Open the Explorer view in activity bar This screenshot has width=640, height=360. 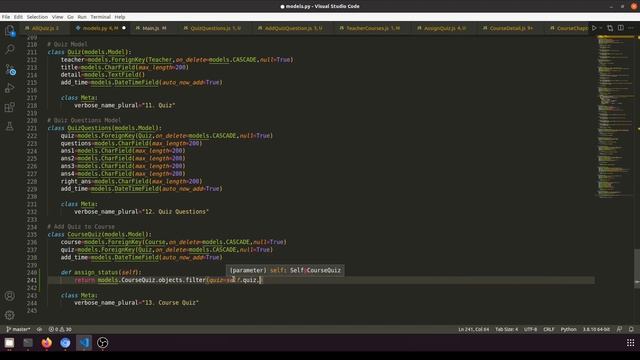[x=10, y=31]
